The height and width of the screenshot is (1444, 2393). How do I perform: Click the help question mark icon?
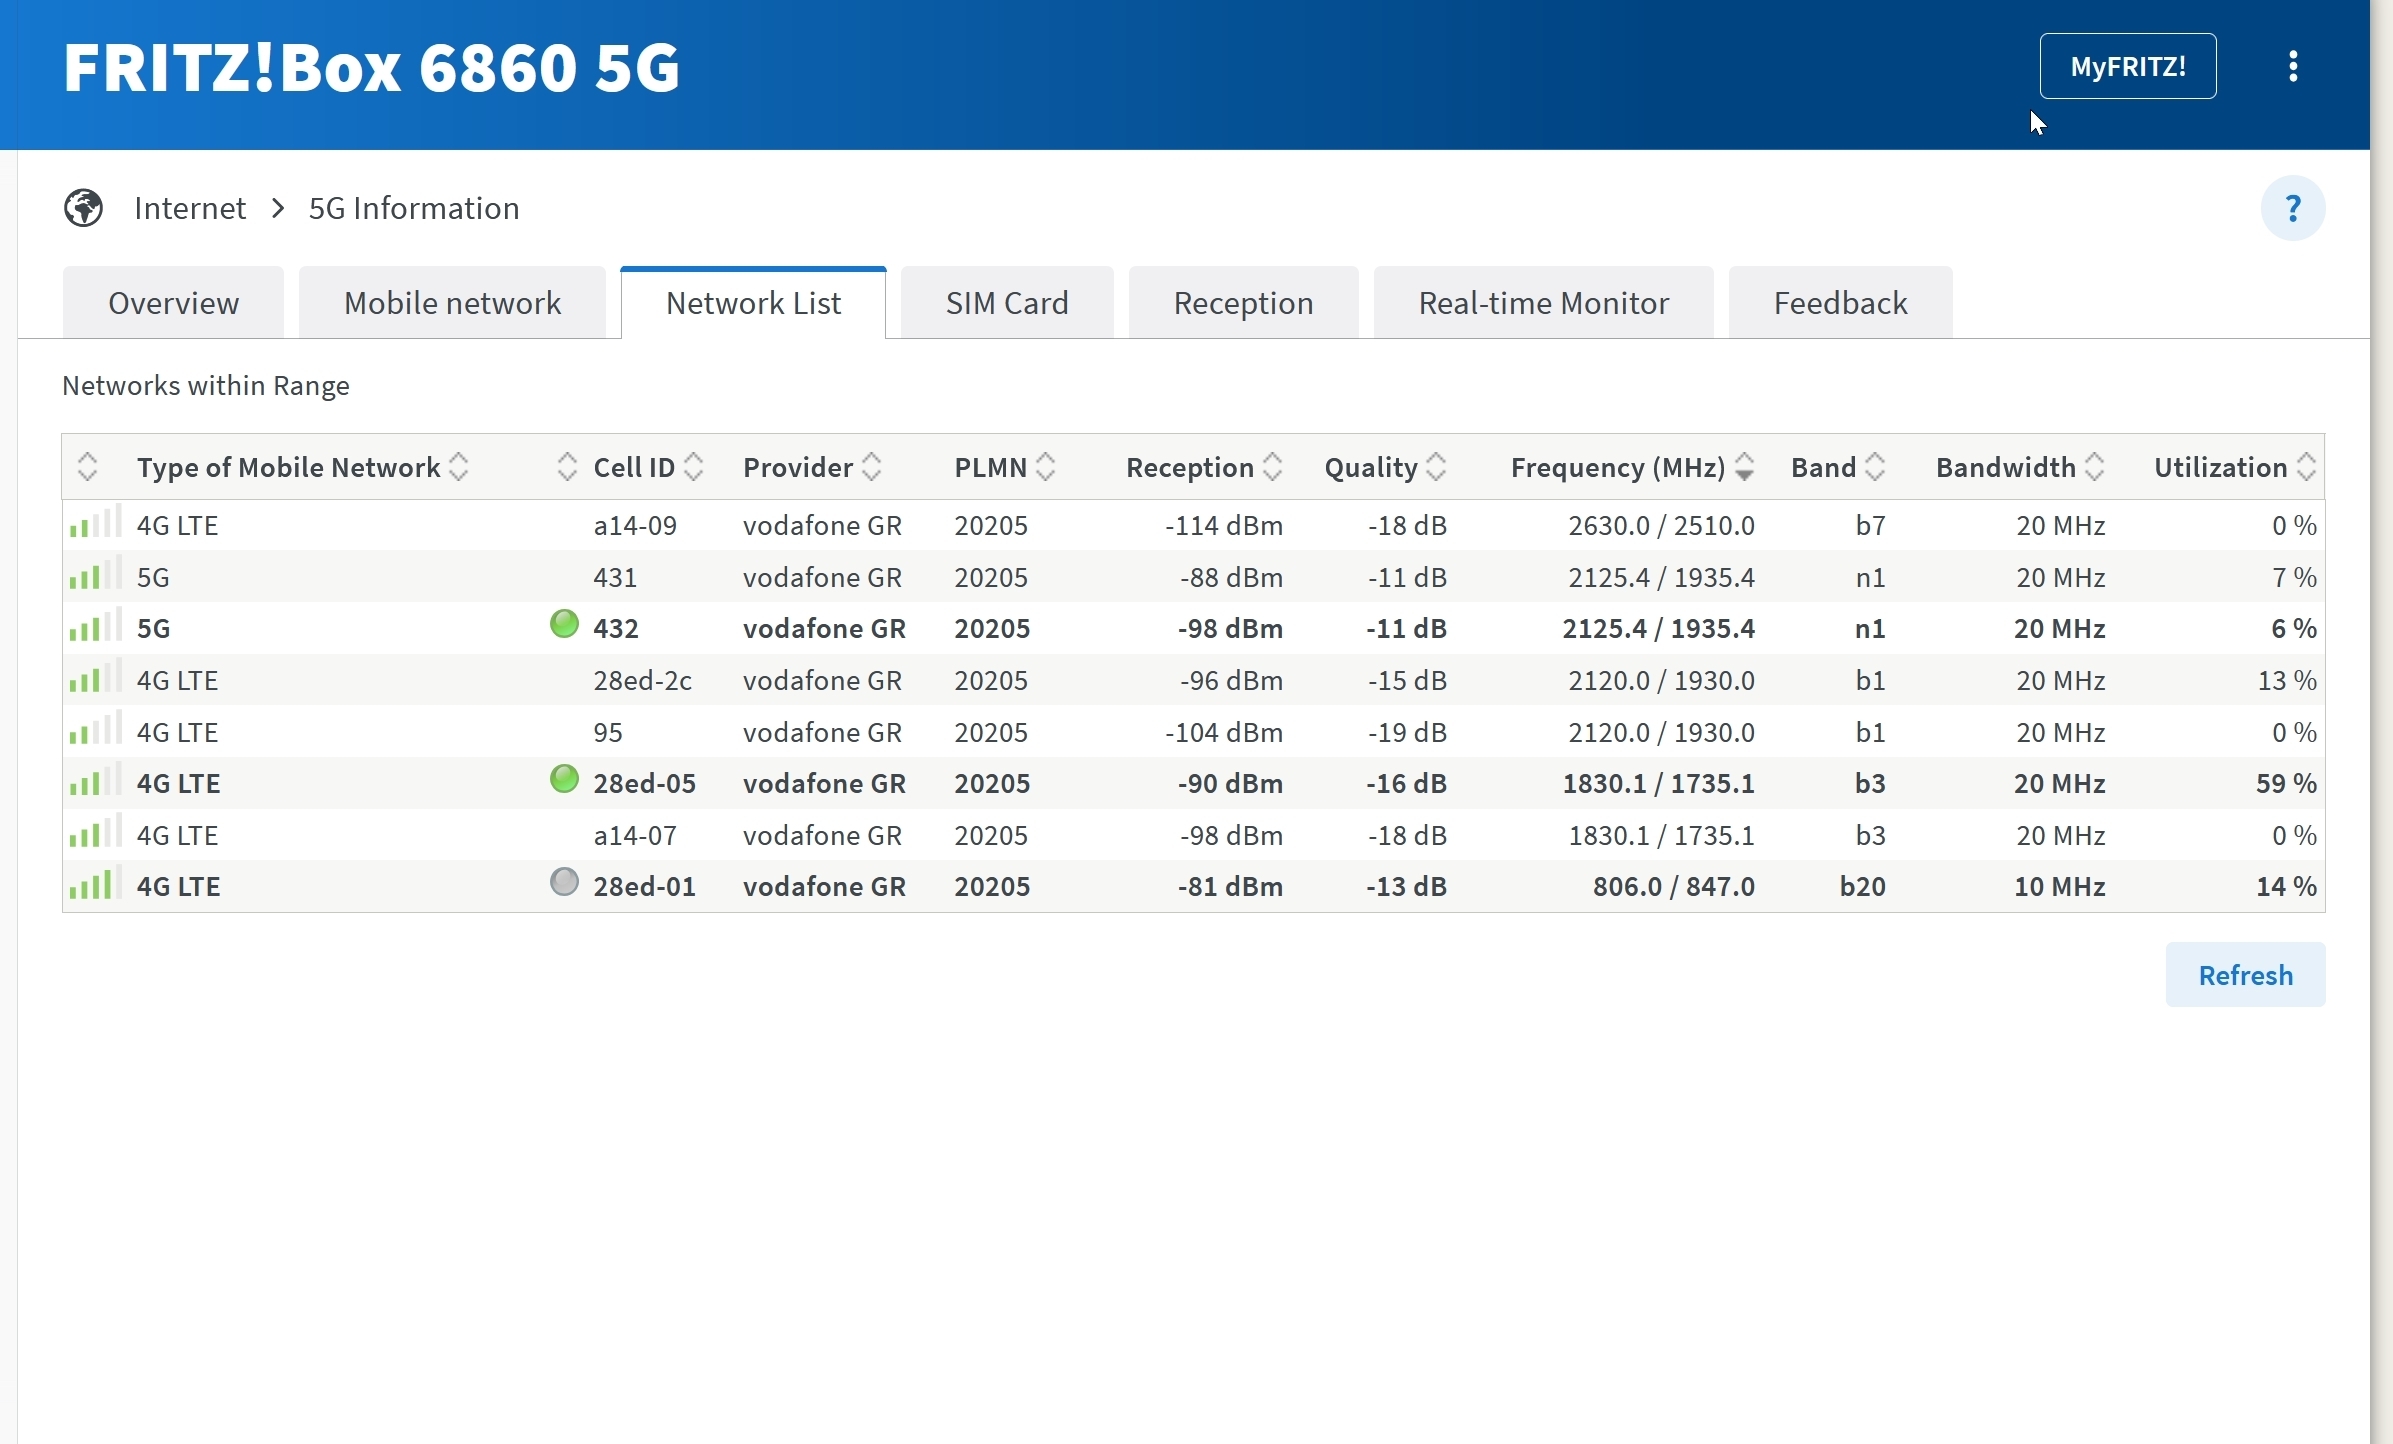(x=2293, y=208)
